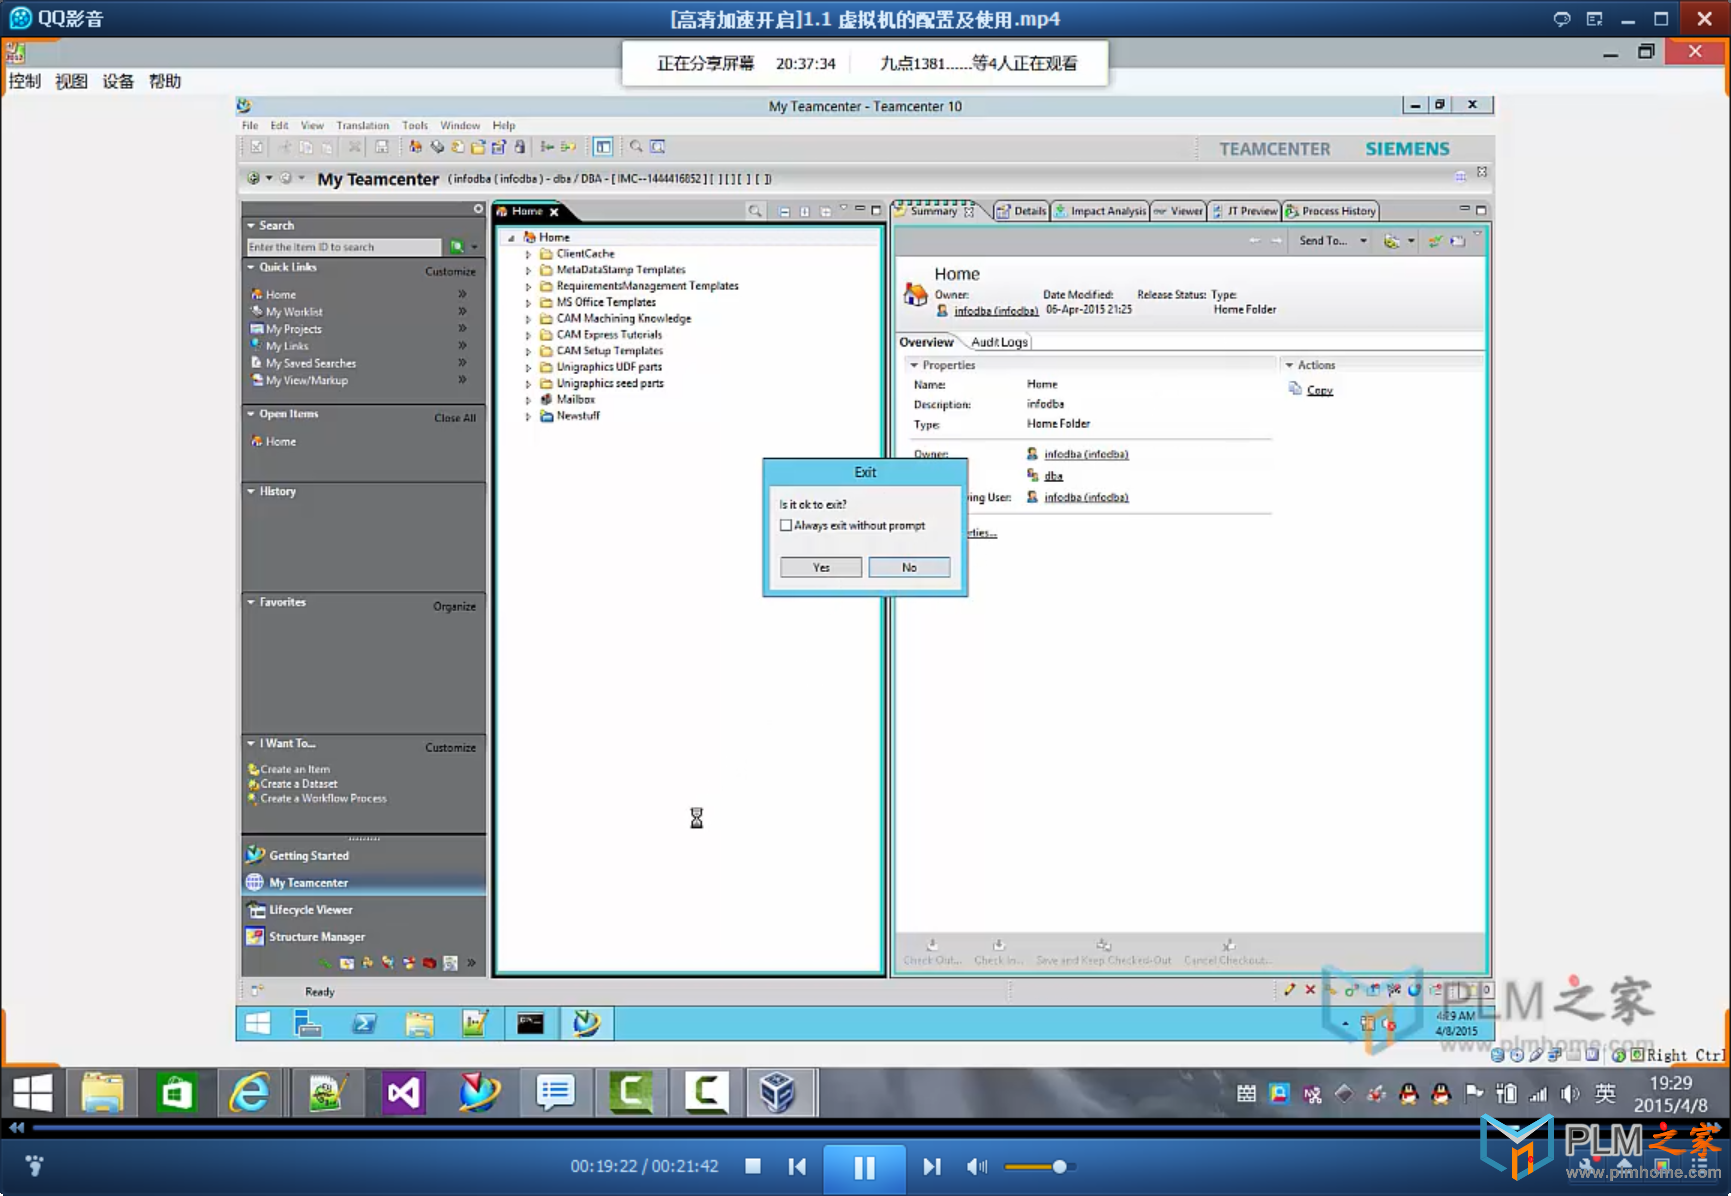Open the Translation menu
Screen dimensions: 1731x1196
point(362,125)
